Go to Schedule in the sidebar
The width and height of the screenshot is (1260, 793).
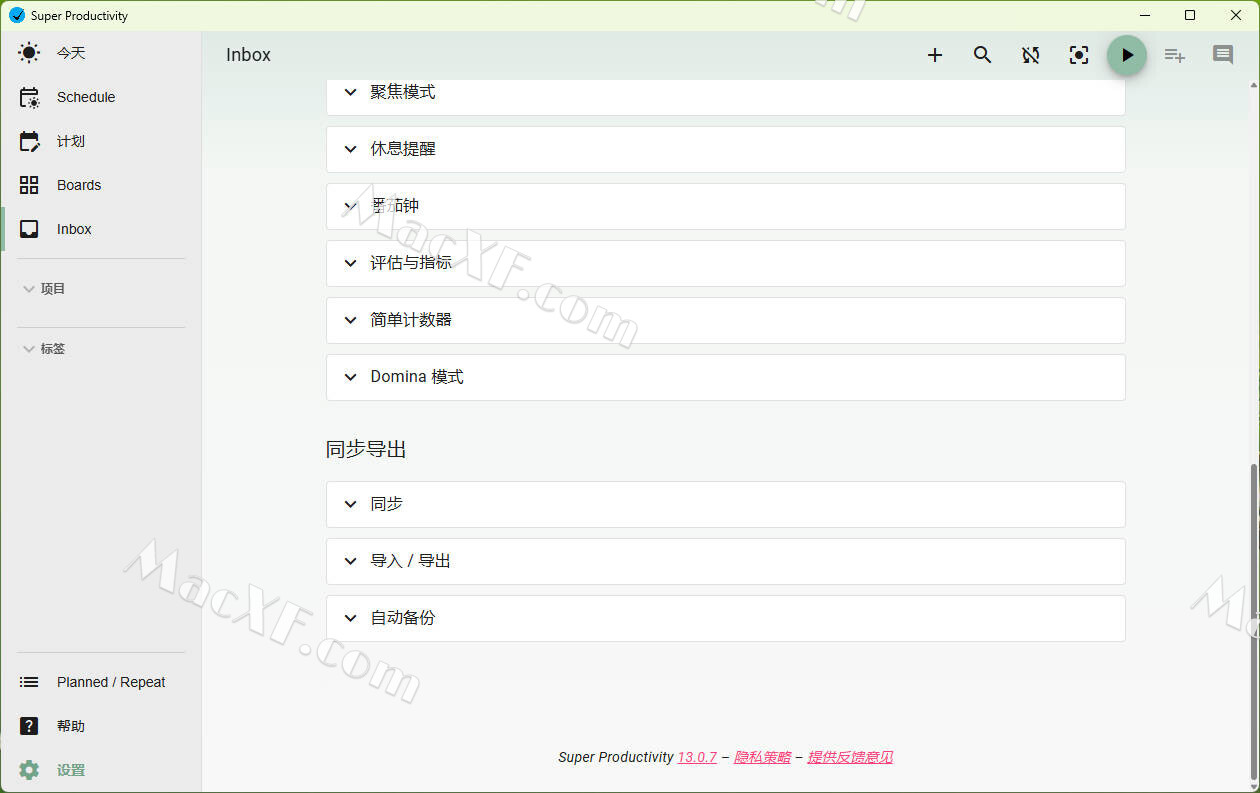click(x=101, y=97)
